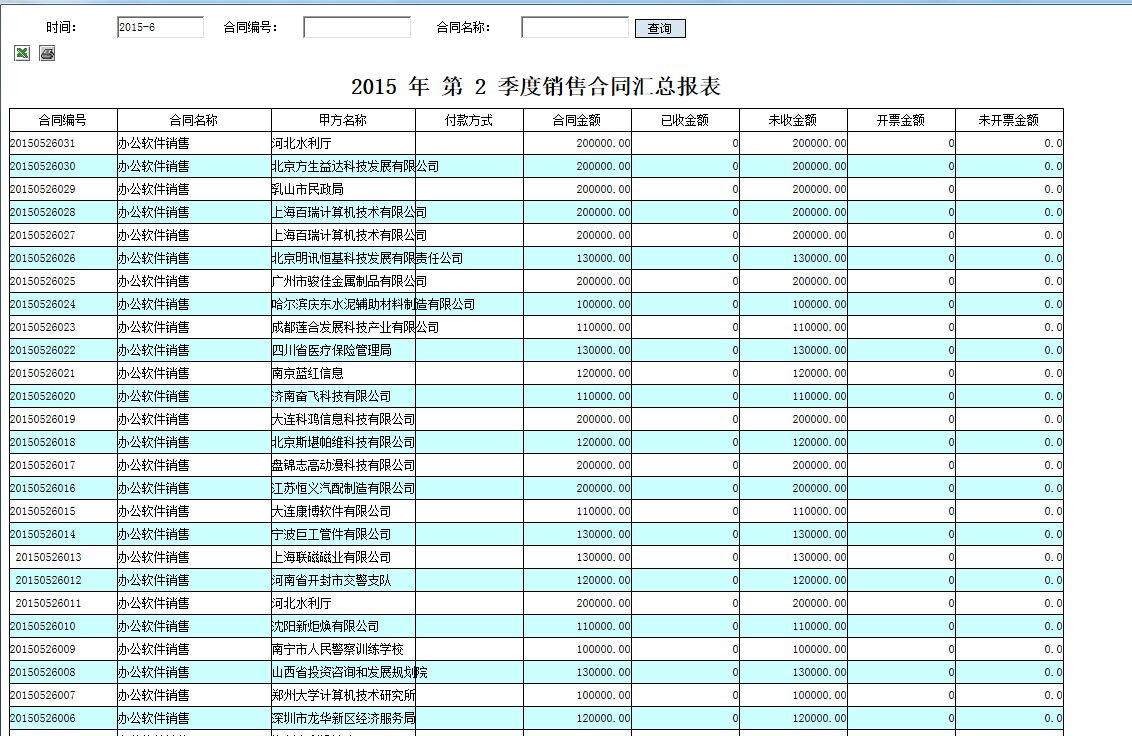1132x736 pixels.
Task: Click the 已收金额 column header
Action: (685, 120)
